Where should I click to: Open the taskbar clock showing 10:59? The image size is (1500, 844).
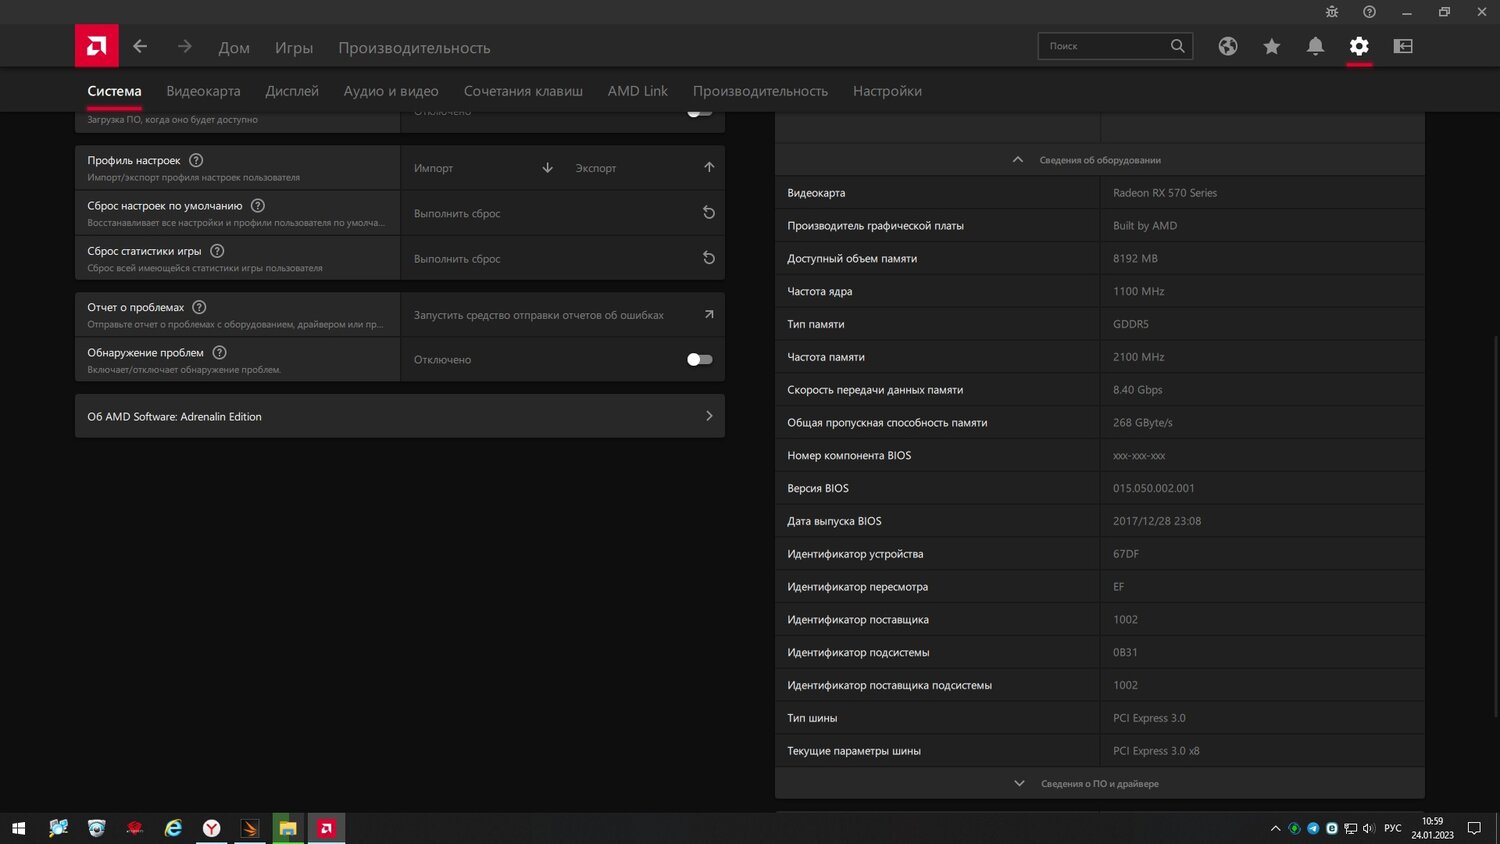coord(1433,828)
